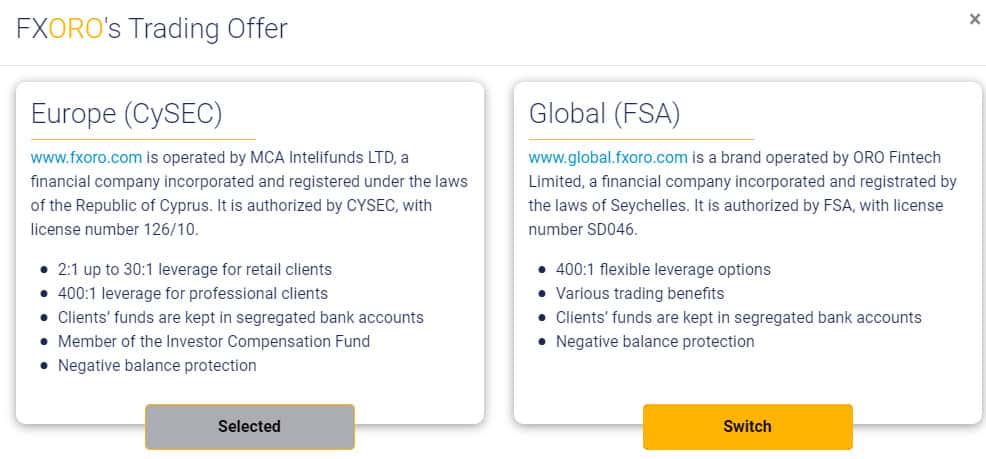Click Europe card's 'Negative balance protection' item
The height and width of the screenshot is (459, 986).
pos(157,365)
